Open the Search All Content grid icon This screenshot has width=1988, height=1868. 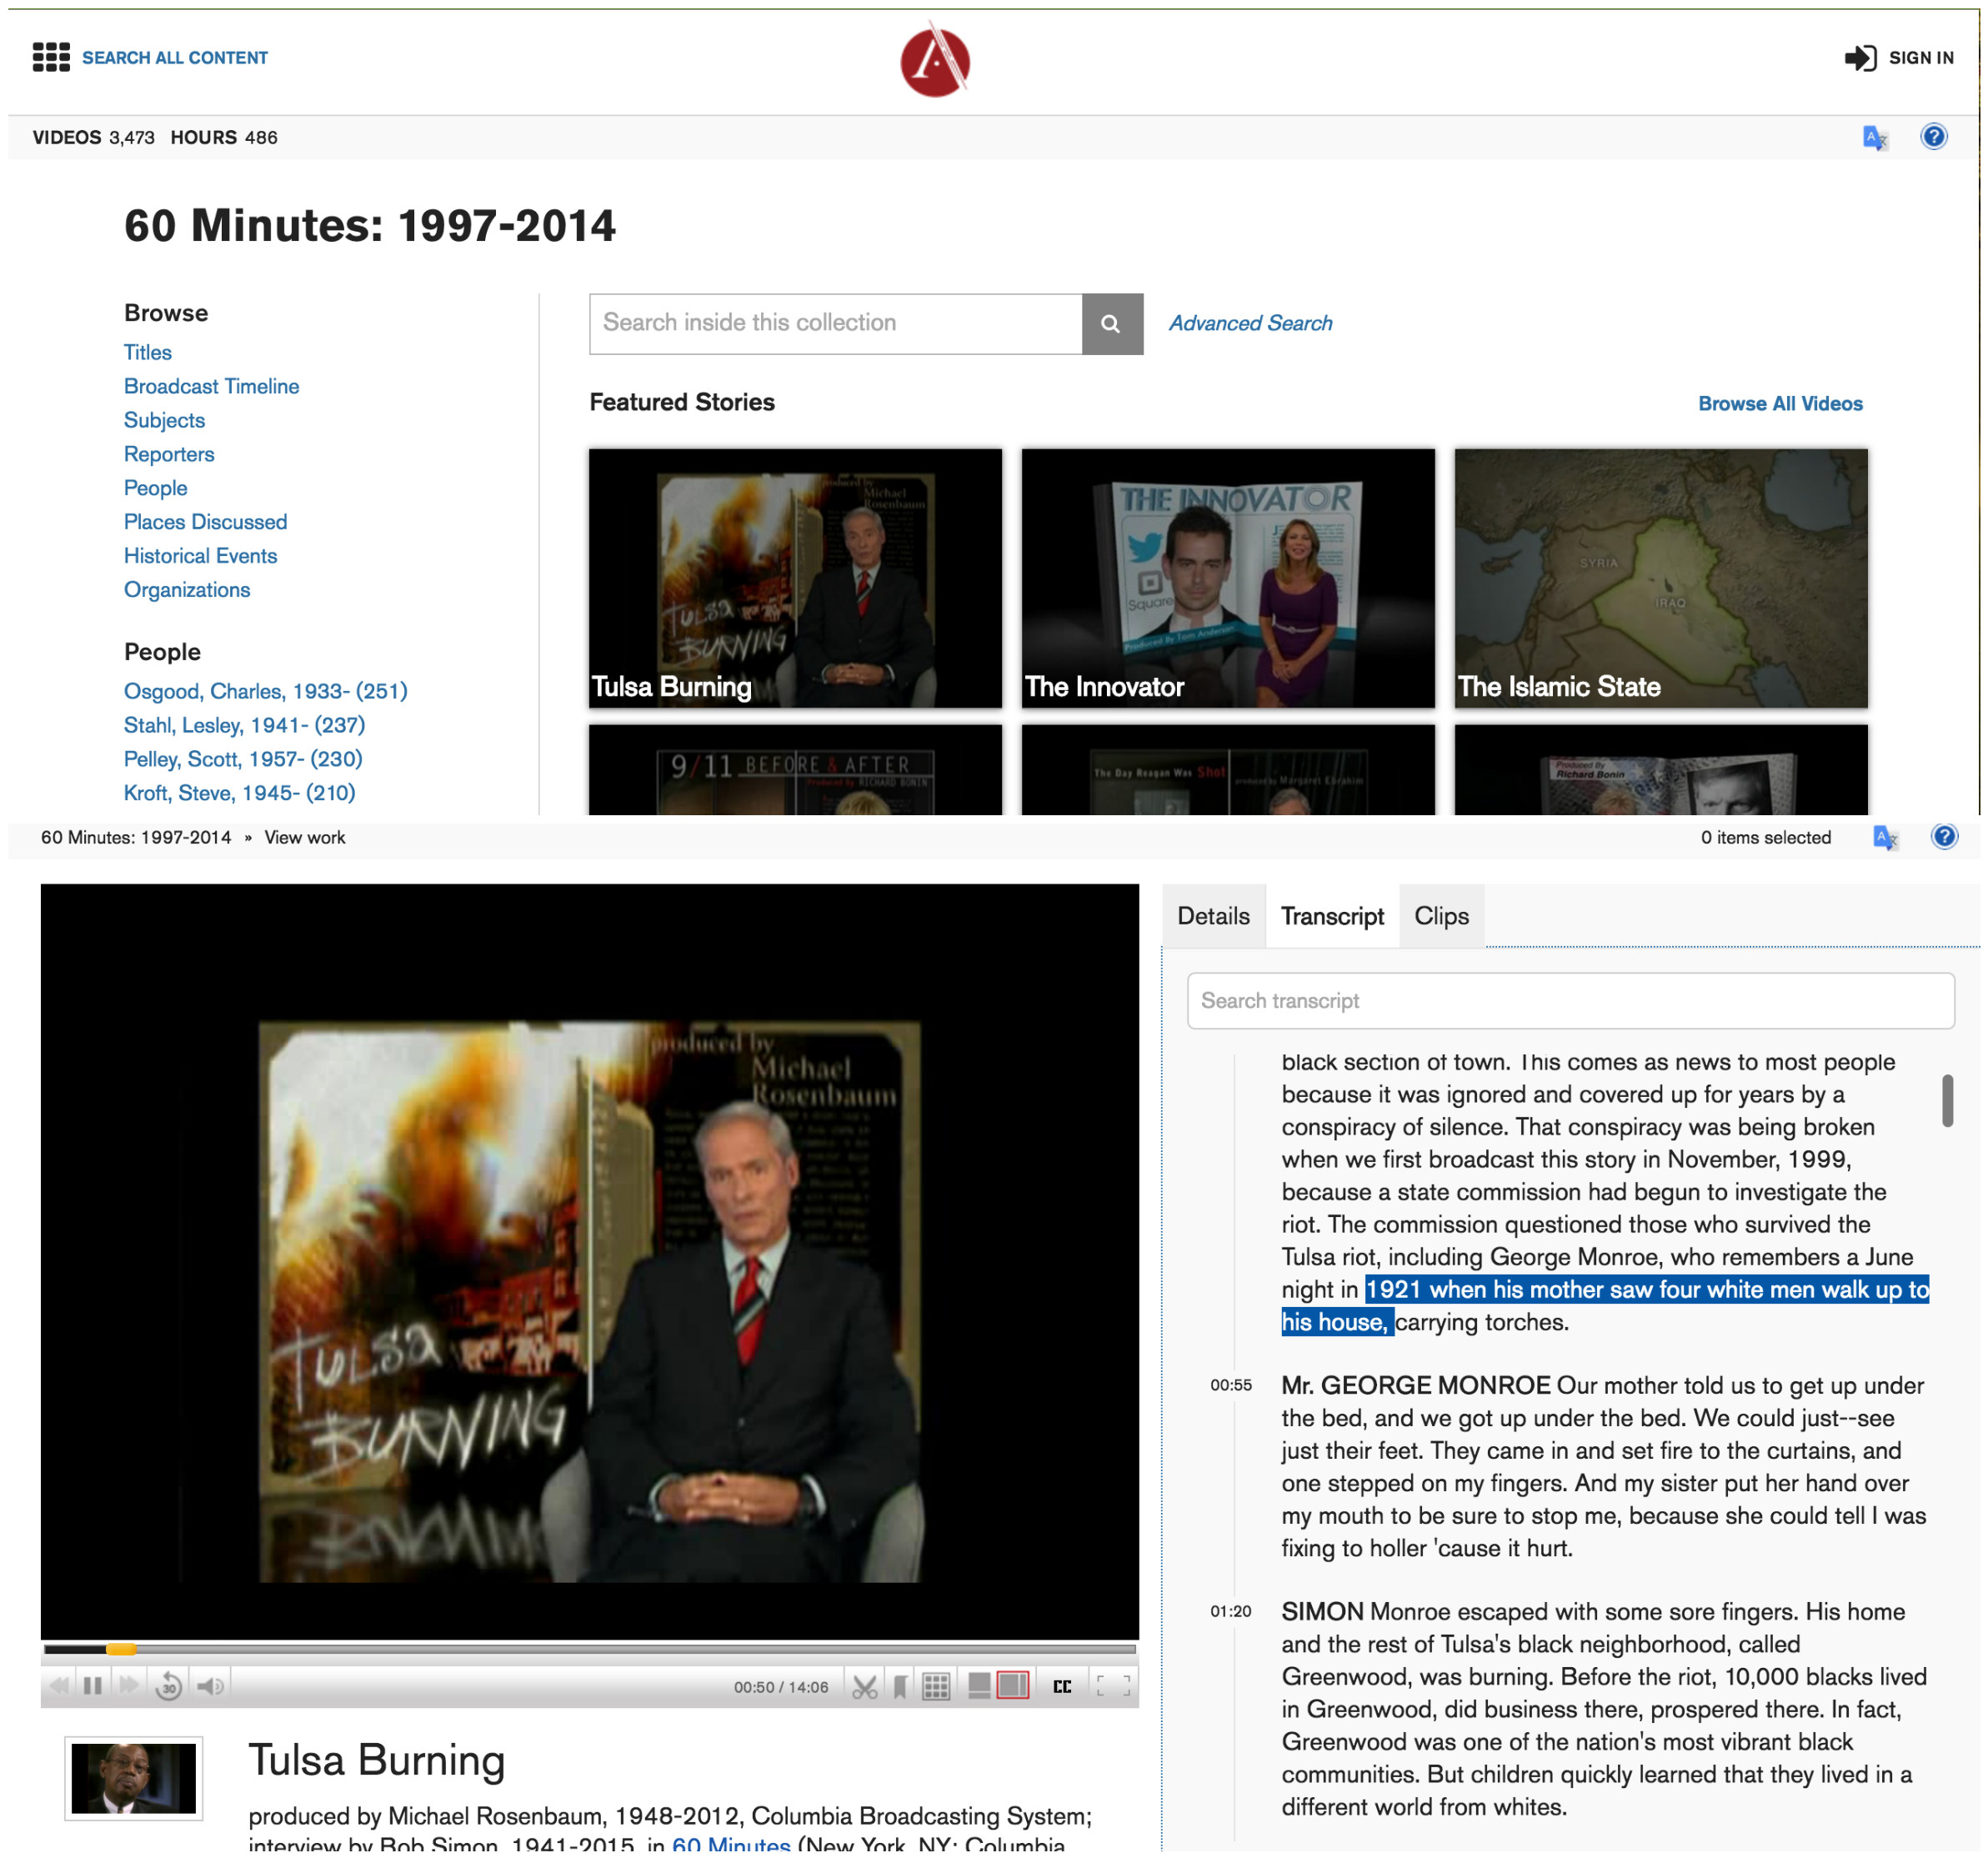[51, 57]
